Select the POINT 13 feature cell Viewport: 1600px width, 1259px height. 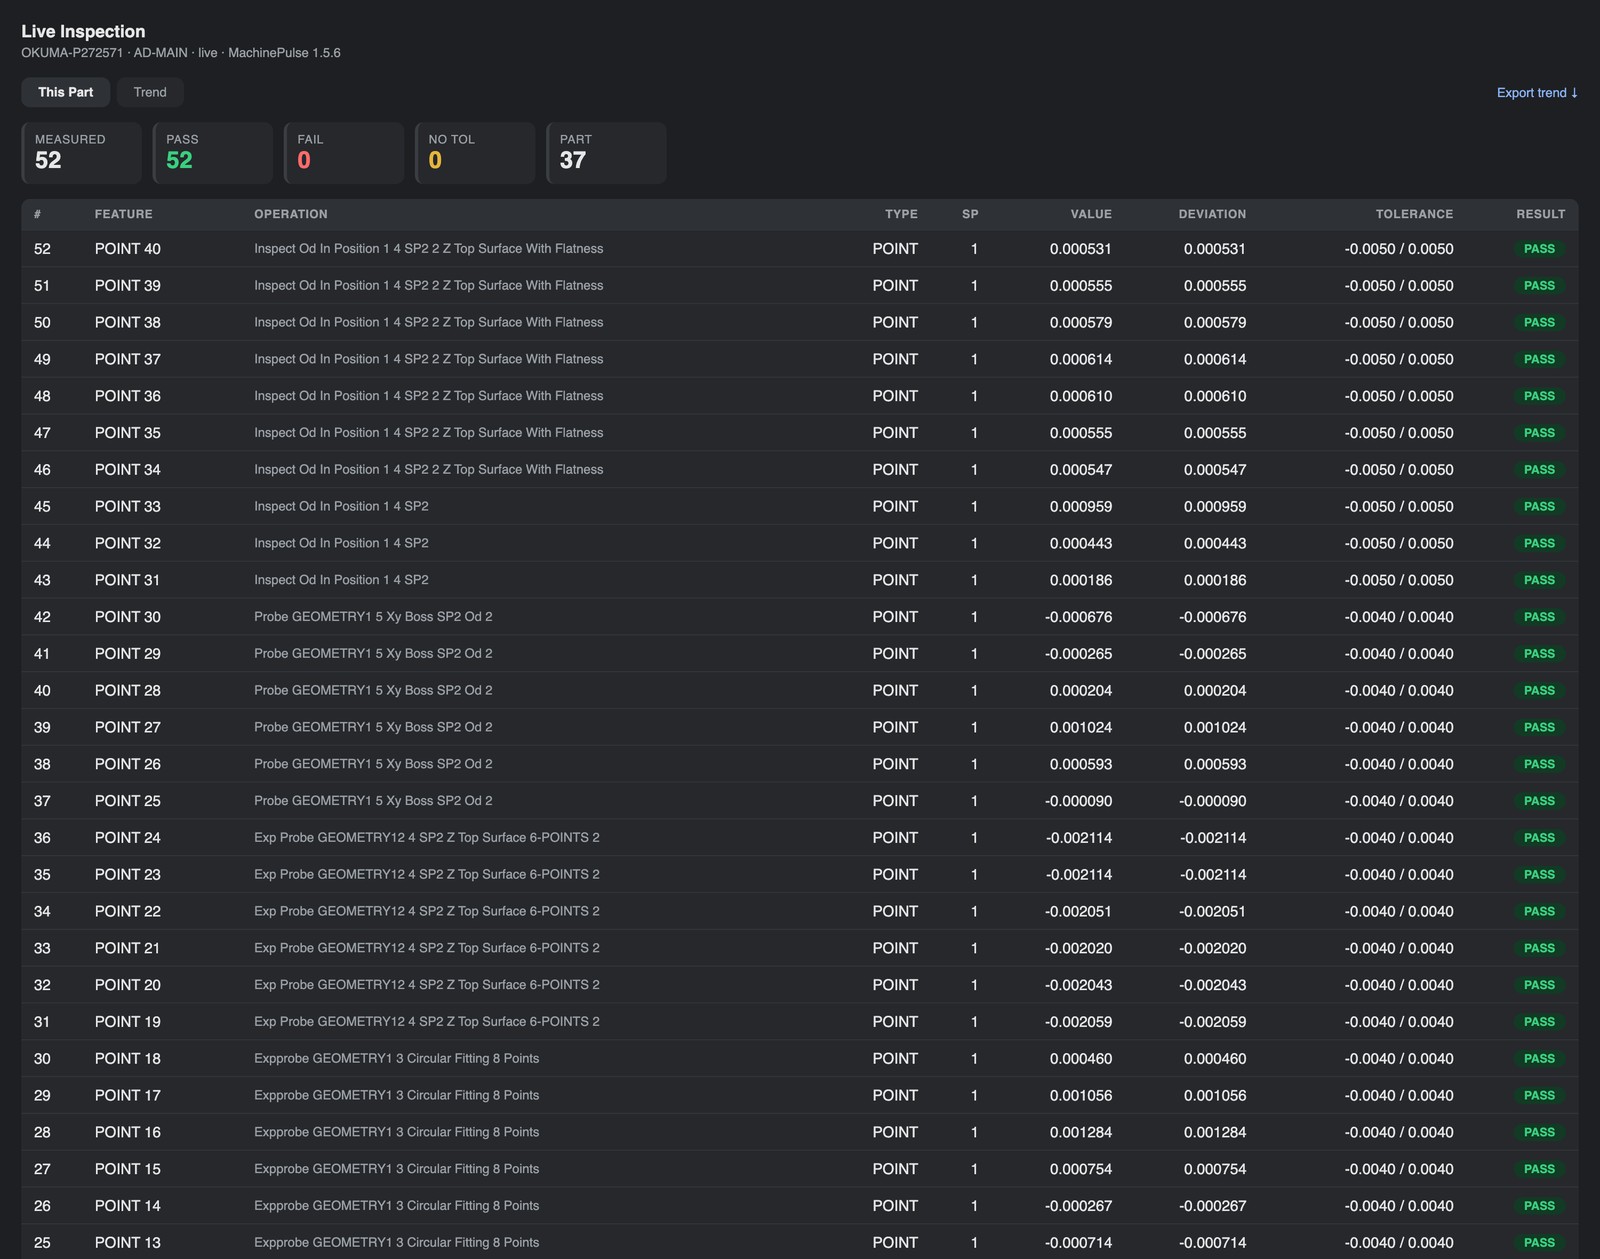[x=128, y=1243]
